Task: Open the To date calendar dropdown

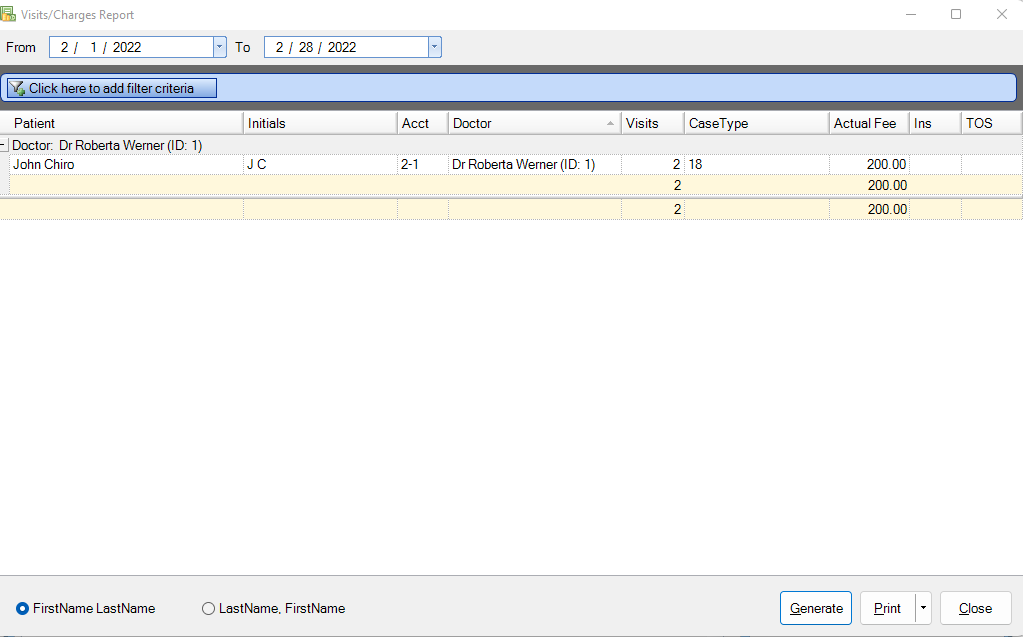Action: click(x=434, y=47)
